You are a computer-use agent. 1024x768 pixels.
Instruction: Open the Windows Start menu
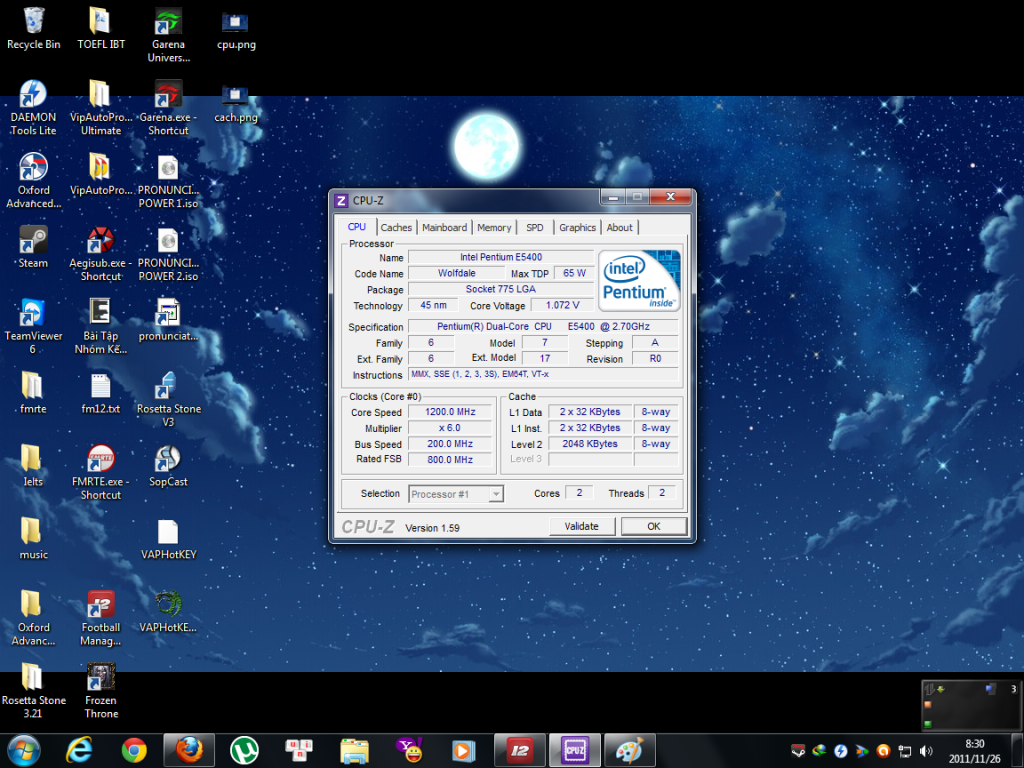pyautogui.click(x=24, y=750)
